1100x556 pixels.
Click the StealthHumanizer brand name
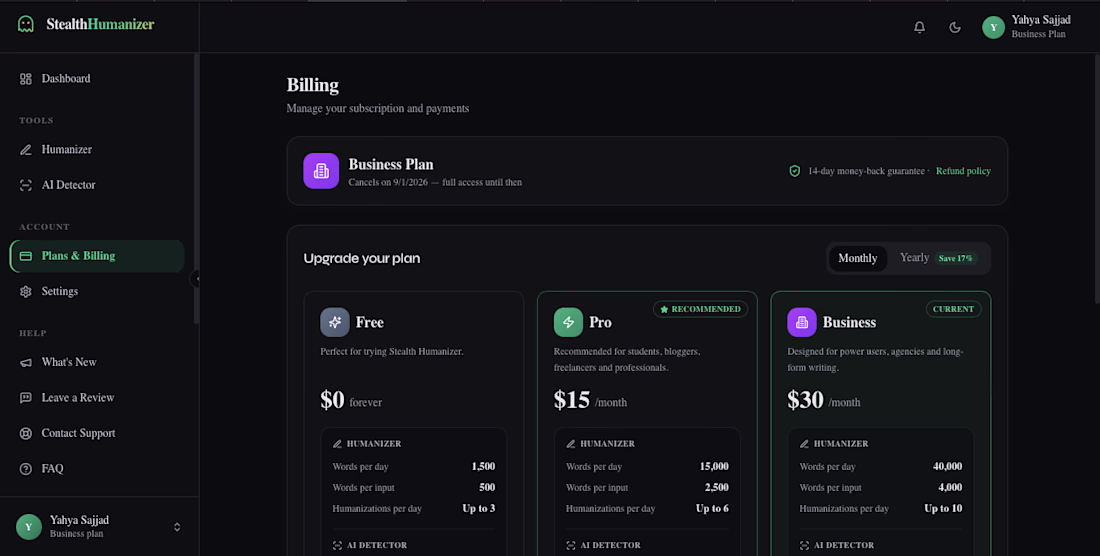[100, 25]
